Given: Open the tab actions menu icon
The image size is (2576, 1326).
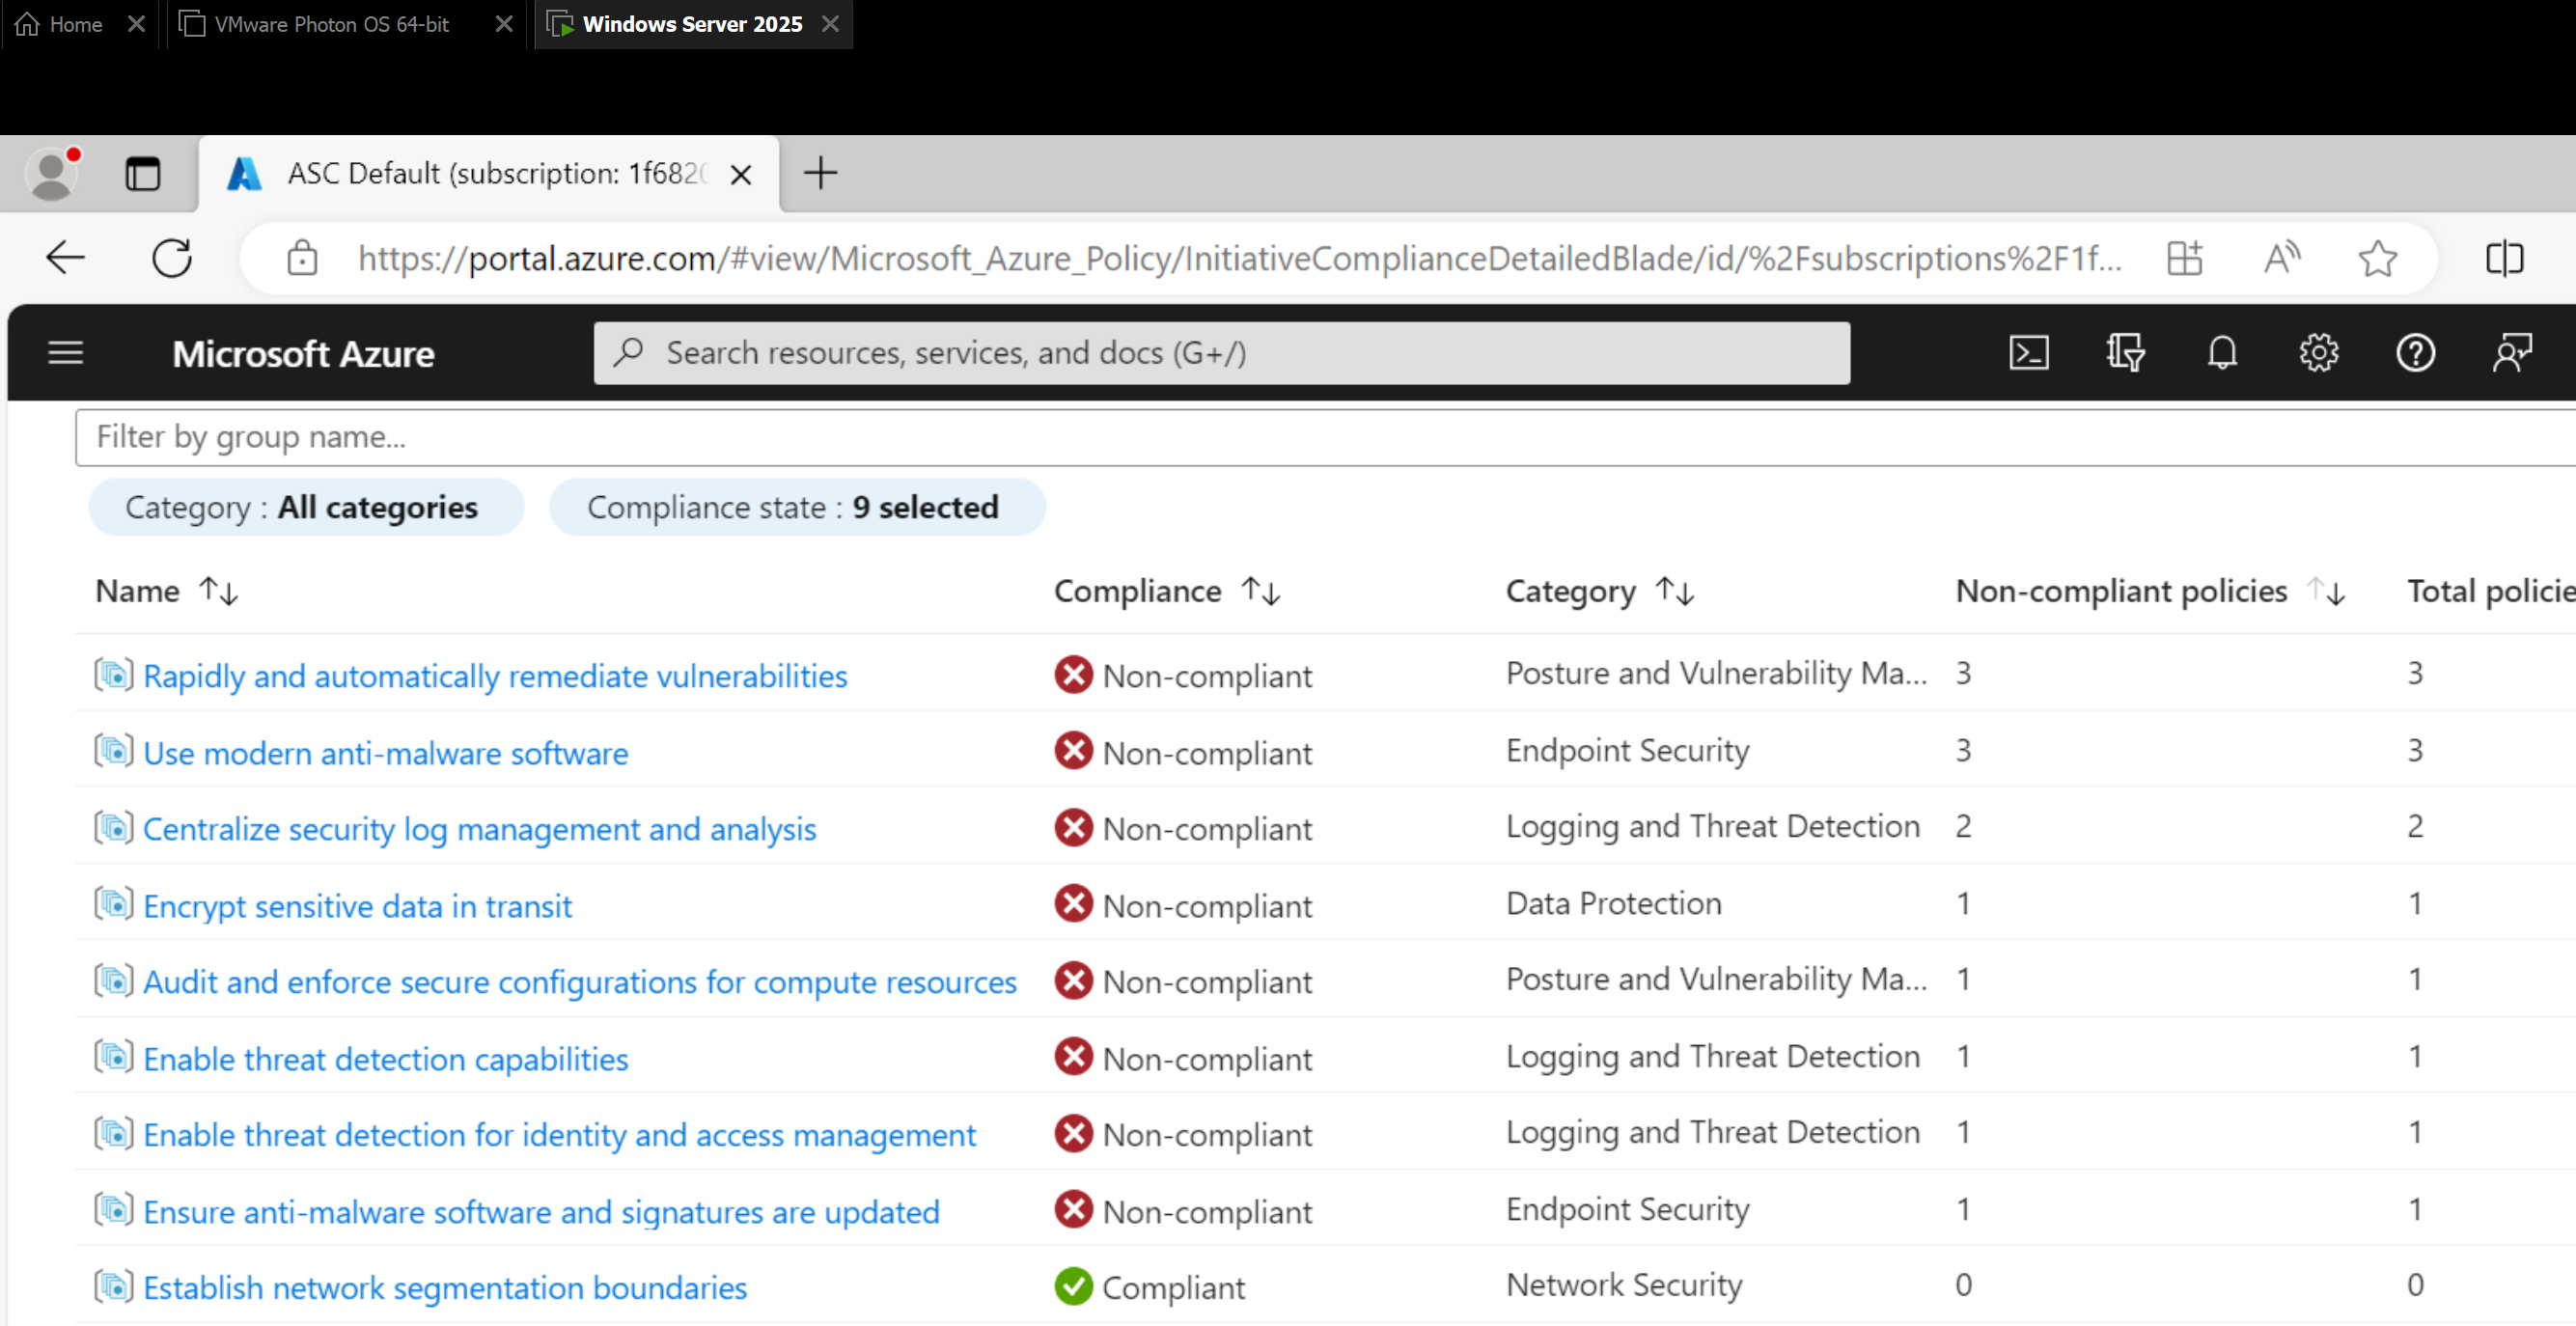Looking at the screenshot, I should (143, 174).
